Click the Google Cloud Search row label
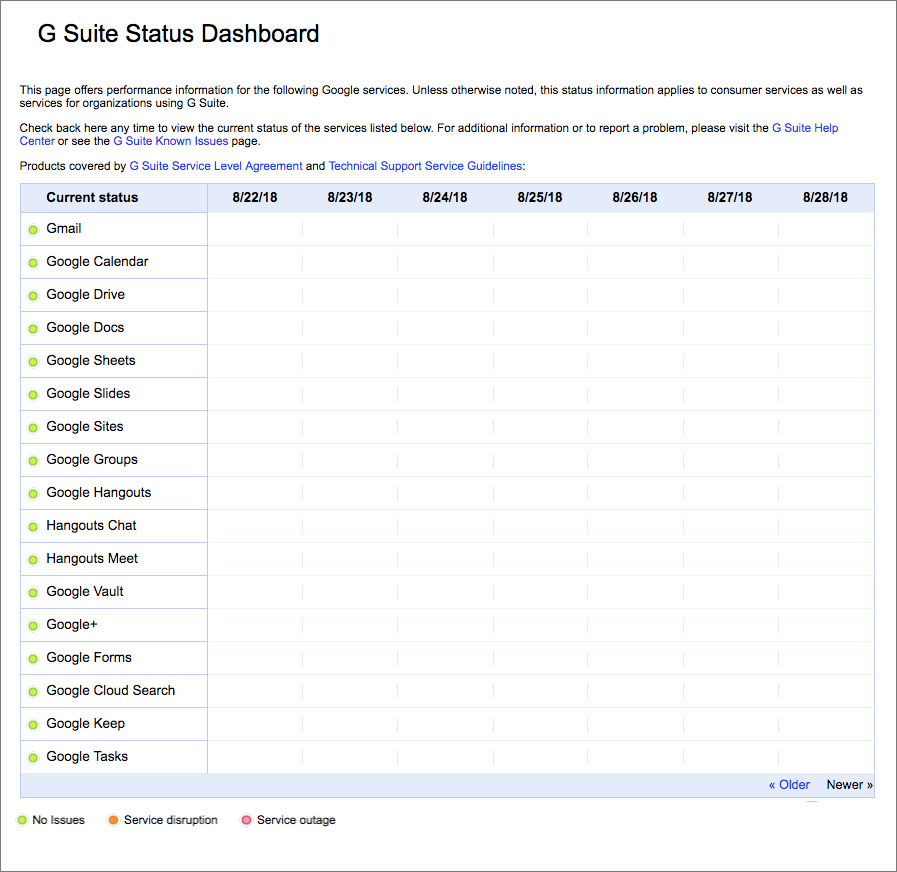897x872 pixels. pos(110,691)
